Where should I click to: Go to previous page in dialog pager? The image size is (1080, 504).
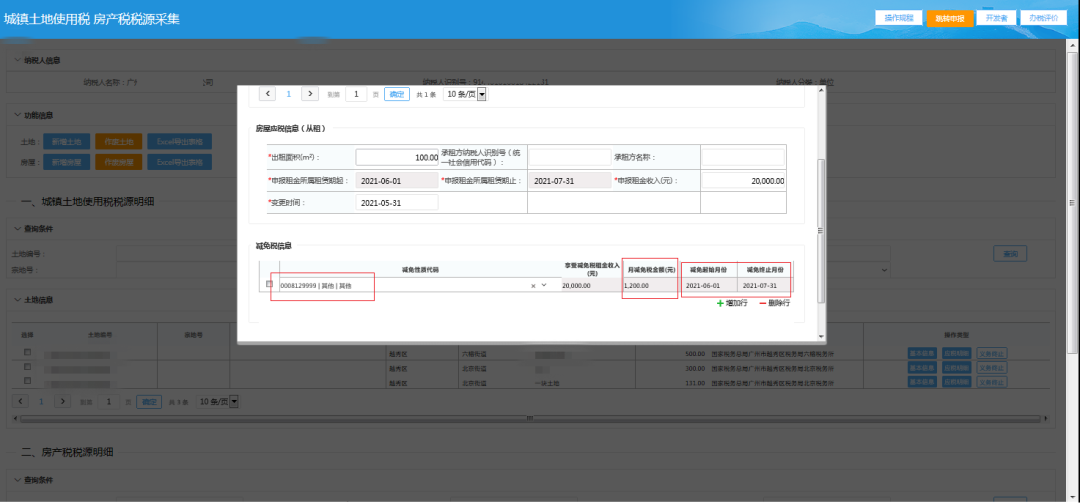pyautogui.click(x=267, y=94)
